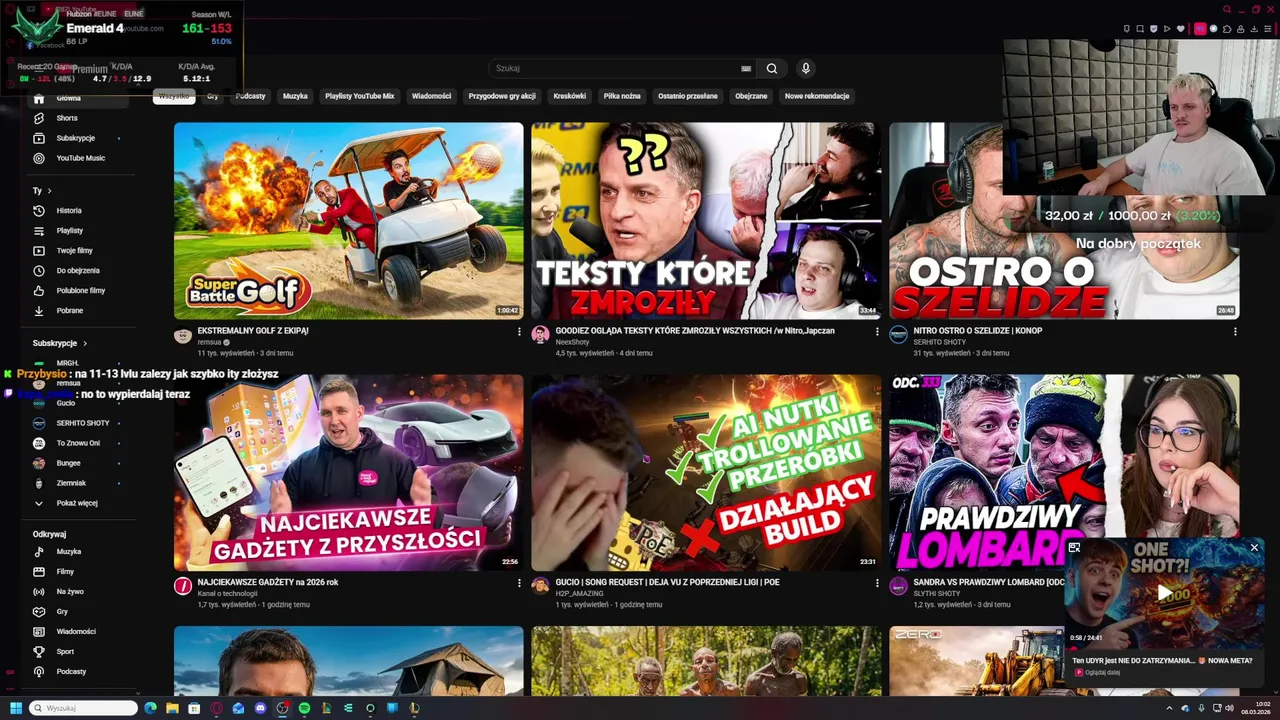
Task: Open Do obejrzenia watch later list
Action: coord(78,271)
